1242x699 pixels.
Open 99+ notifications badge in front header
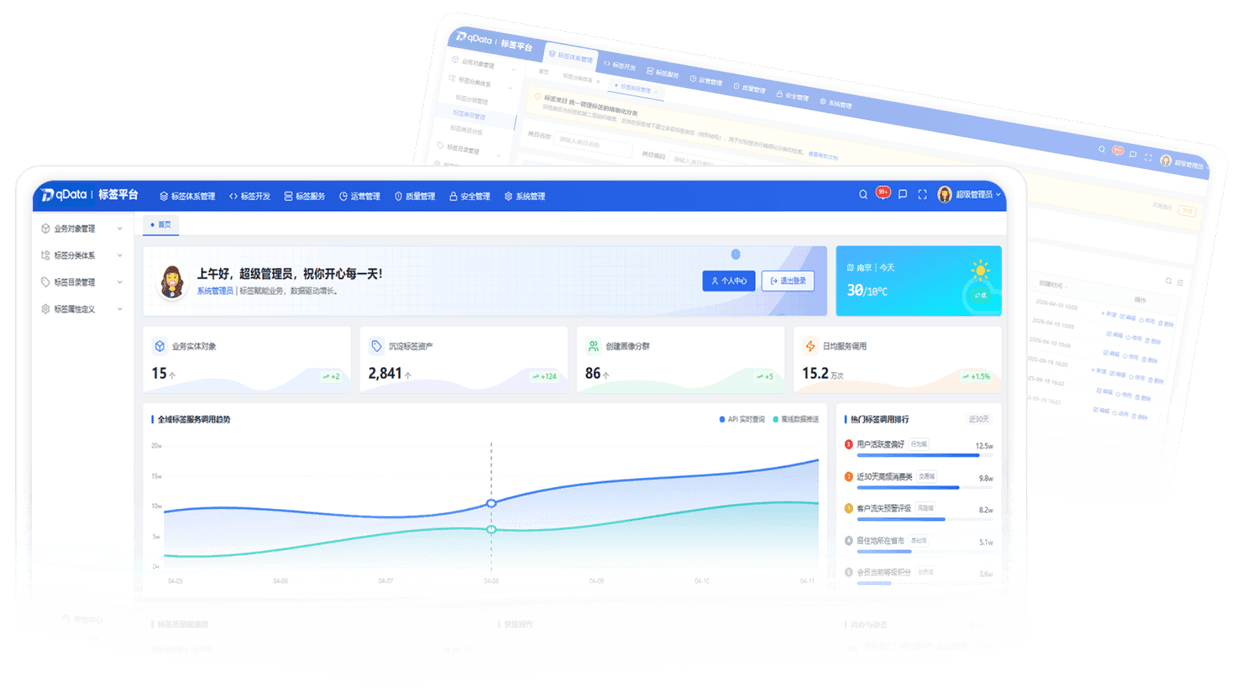(883, 192)
